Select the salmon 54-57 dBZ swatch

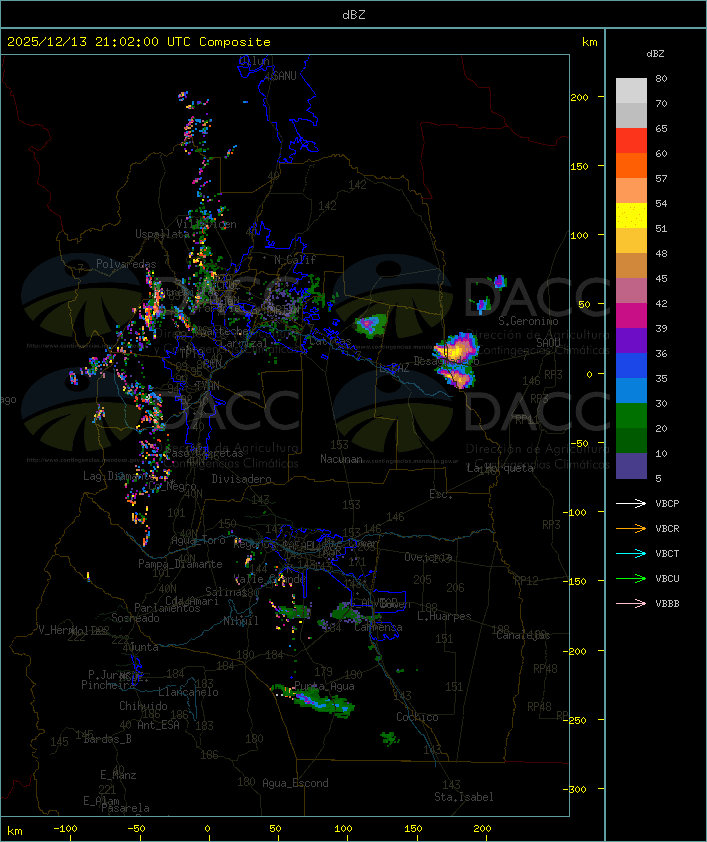pos(631,191)
